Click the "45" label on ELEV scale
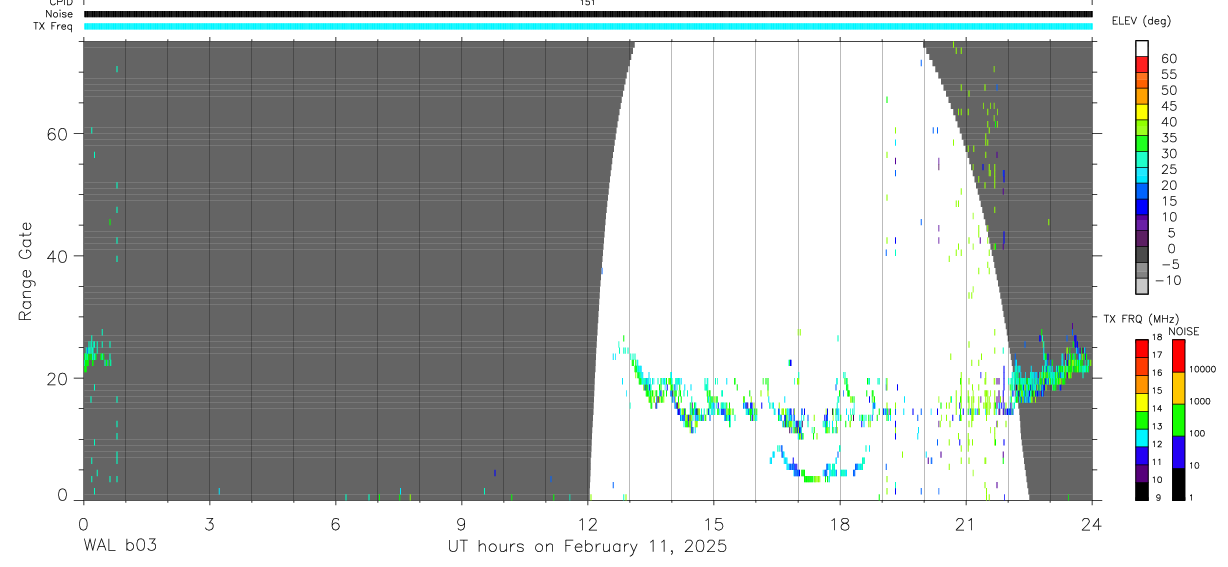This screenshot has height=567, width=1228. tap(1168, 106)
